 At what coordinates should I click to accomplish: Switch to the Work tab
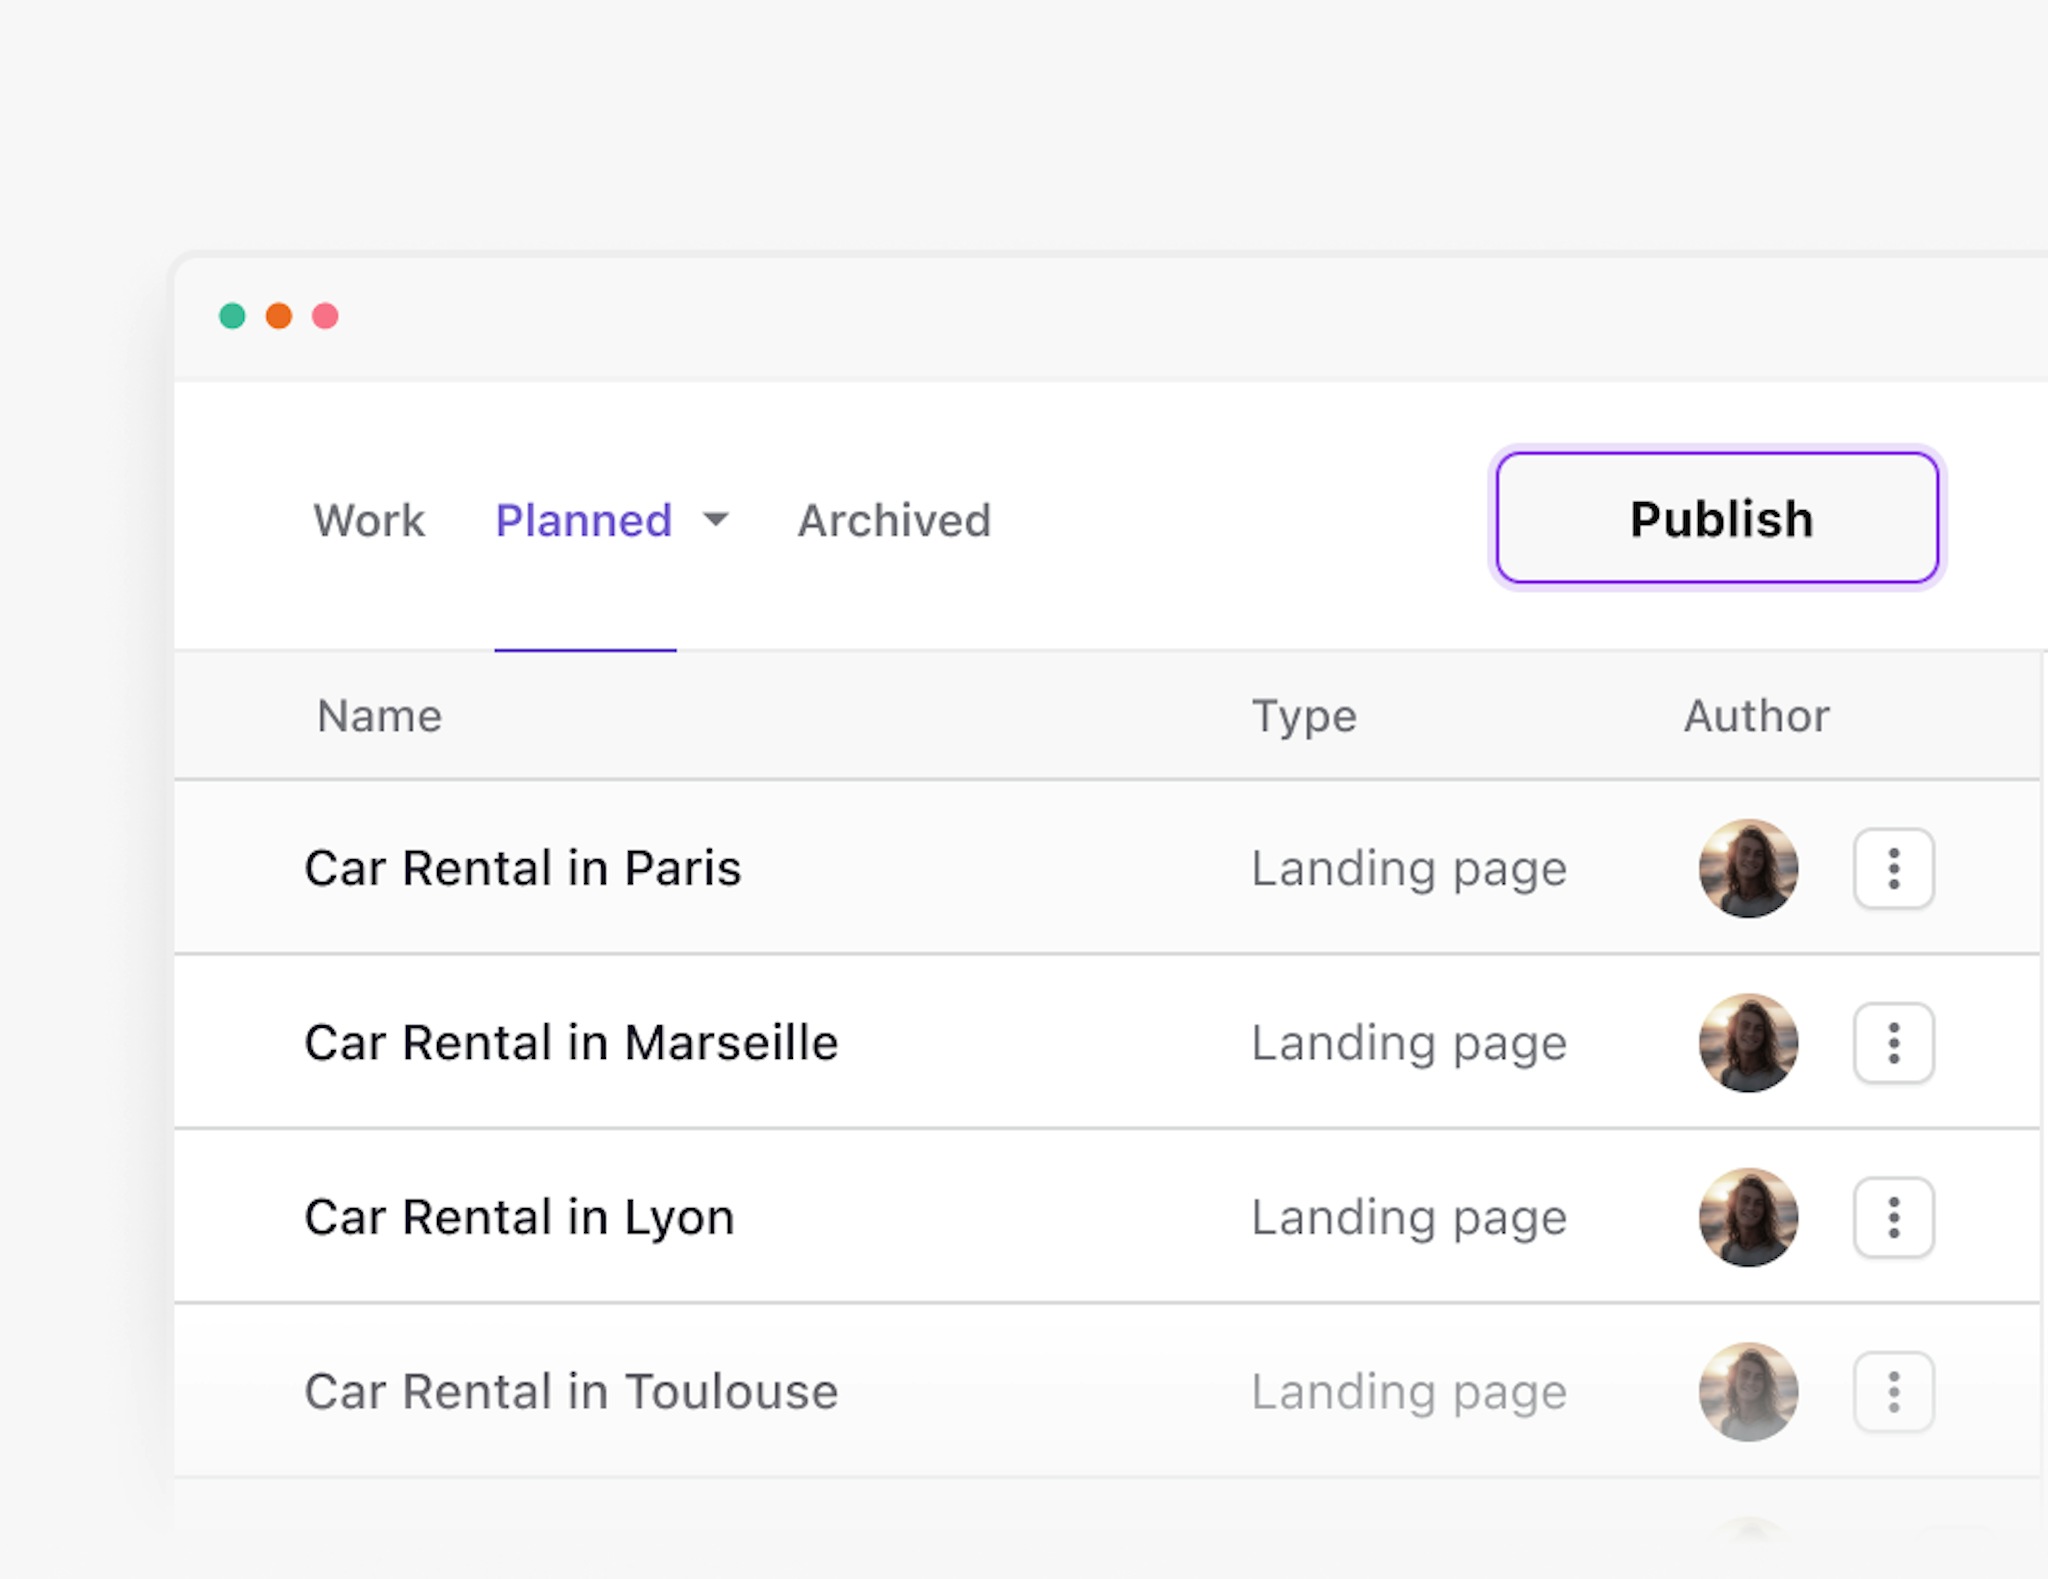click(x=369, y=520)
